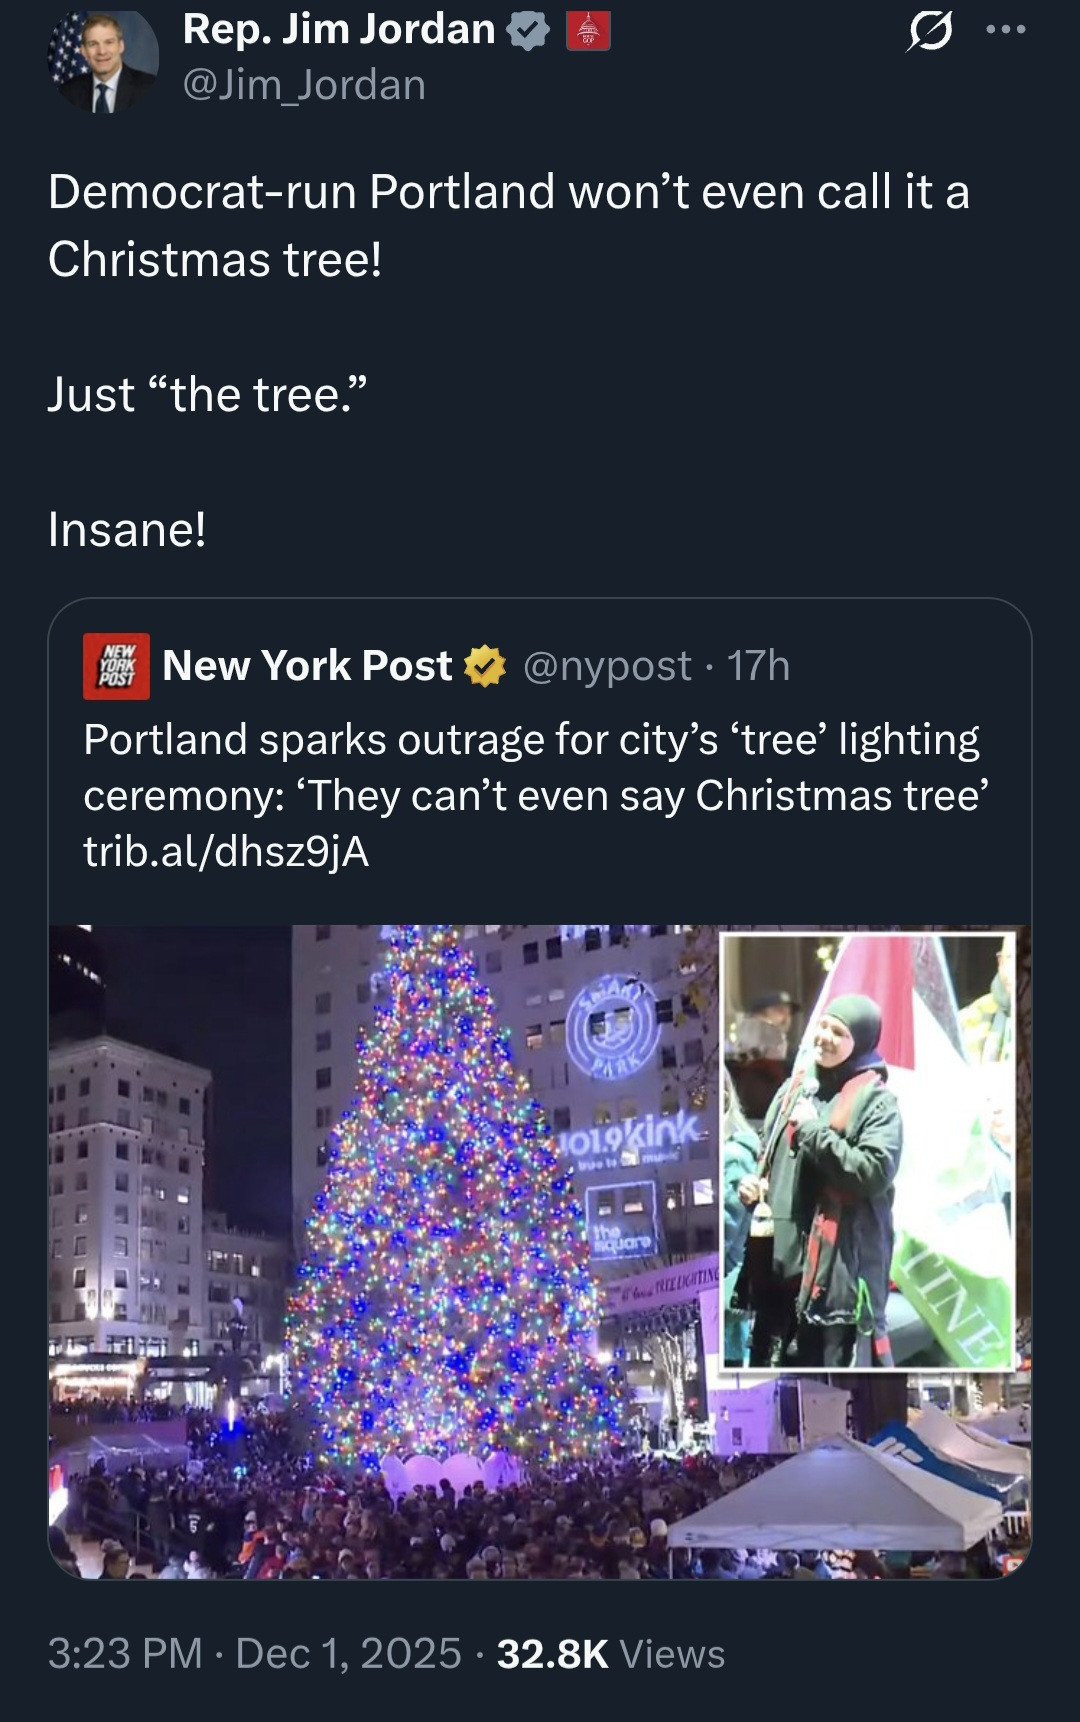This screenshot has height=1722, width=1080.
Task: Click the inset photo of person with flag
Action: [x=868, y=1150]
